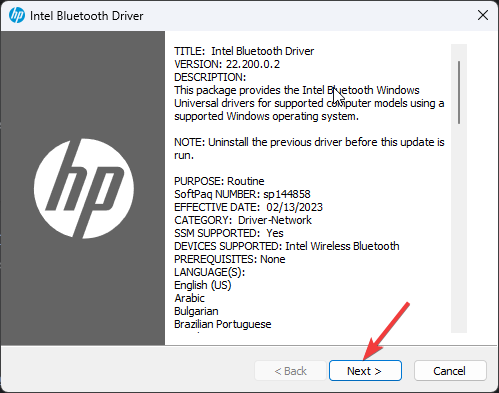Click the "EFFECTIVE DATE: 02/13/2023" line
This screenshot has height=393, width=499.
[x=248, y=207]
